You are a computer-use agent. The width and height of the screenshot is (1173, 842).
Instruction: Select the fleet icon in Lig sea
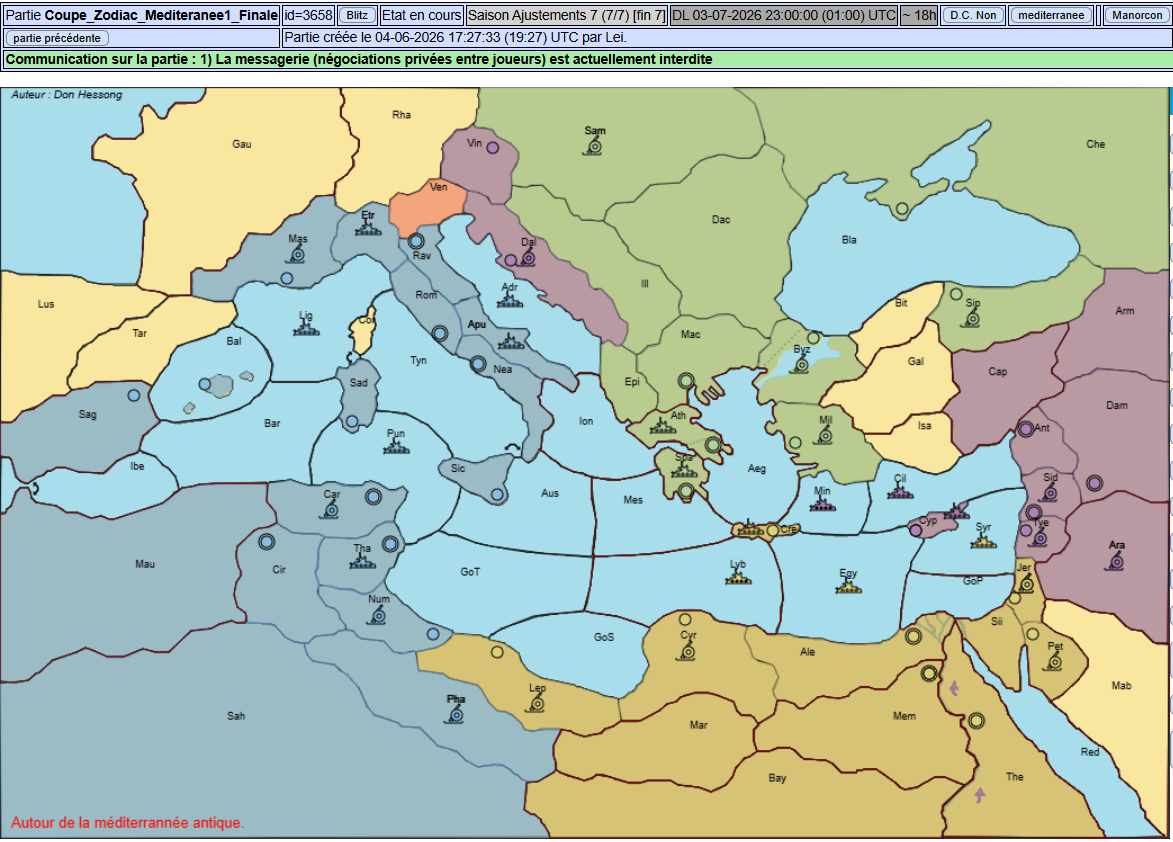click(306, 328)
